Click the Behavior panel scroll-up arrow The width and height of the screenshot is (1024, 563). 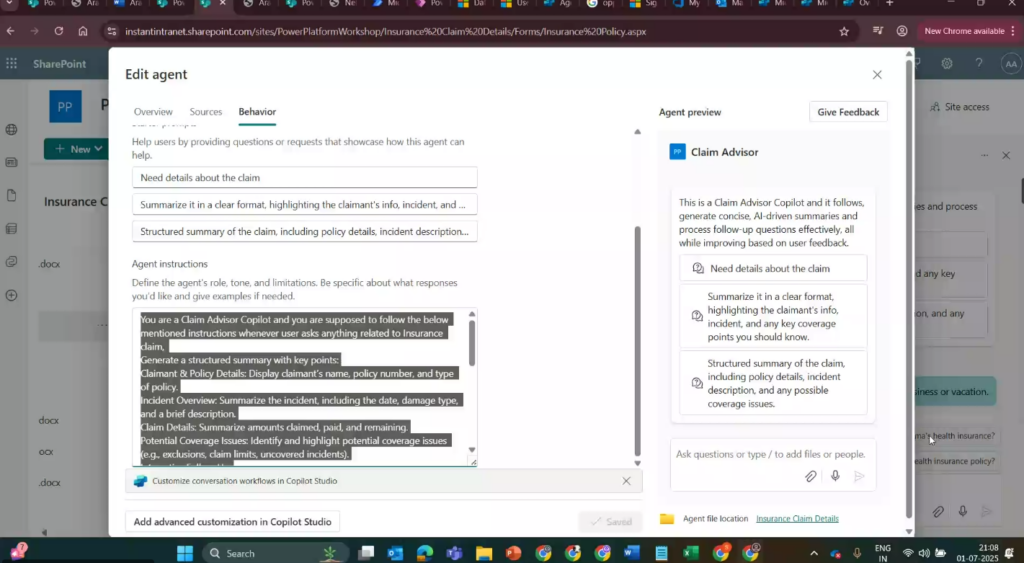pos(637,131)
